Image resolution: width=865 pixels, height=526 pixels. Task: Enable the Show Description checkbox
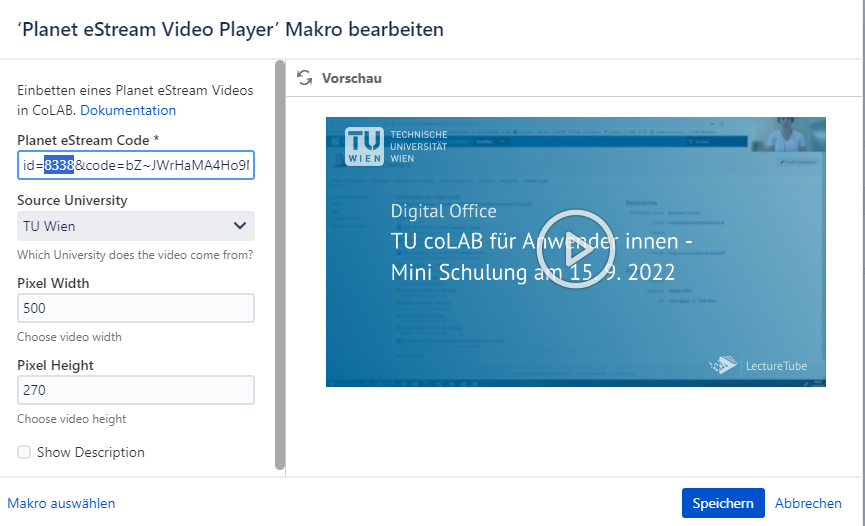pos(24,452)
